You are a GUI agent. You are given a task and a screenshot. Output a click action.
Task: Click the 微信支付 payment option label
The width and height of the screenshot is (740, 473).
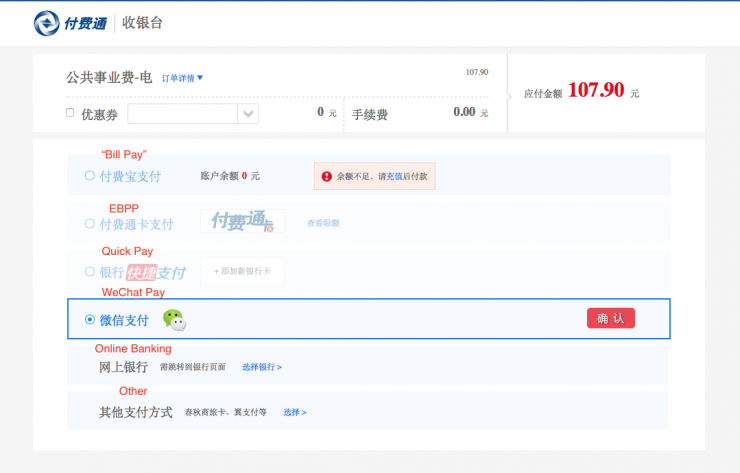tap(124, 320)
